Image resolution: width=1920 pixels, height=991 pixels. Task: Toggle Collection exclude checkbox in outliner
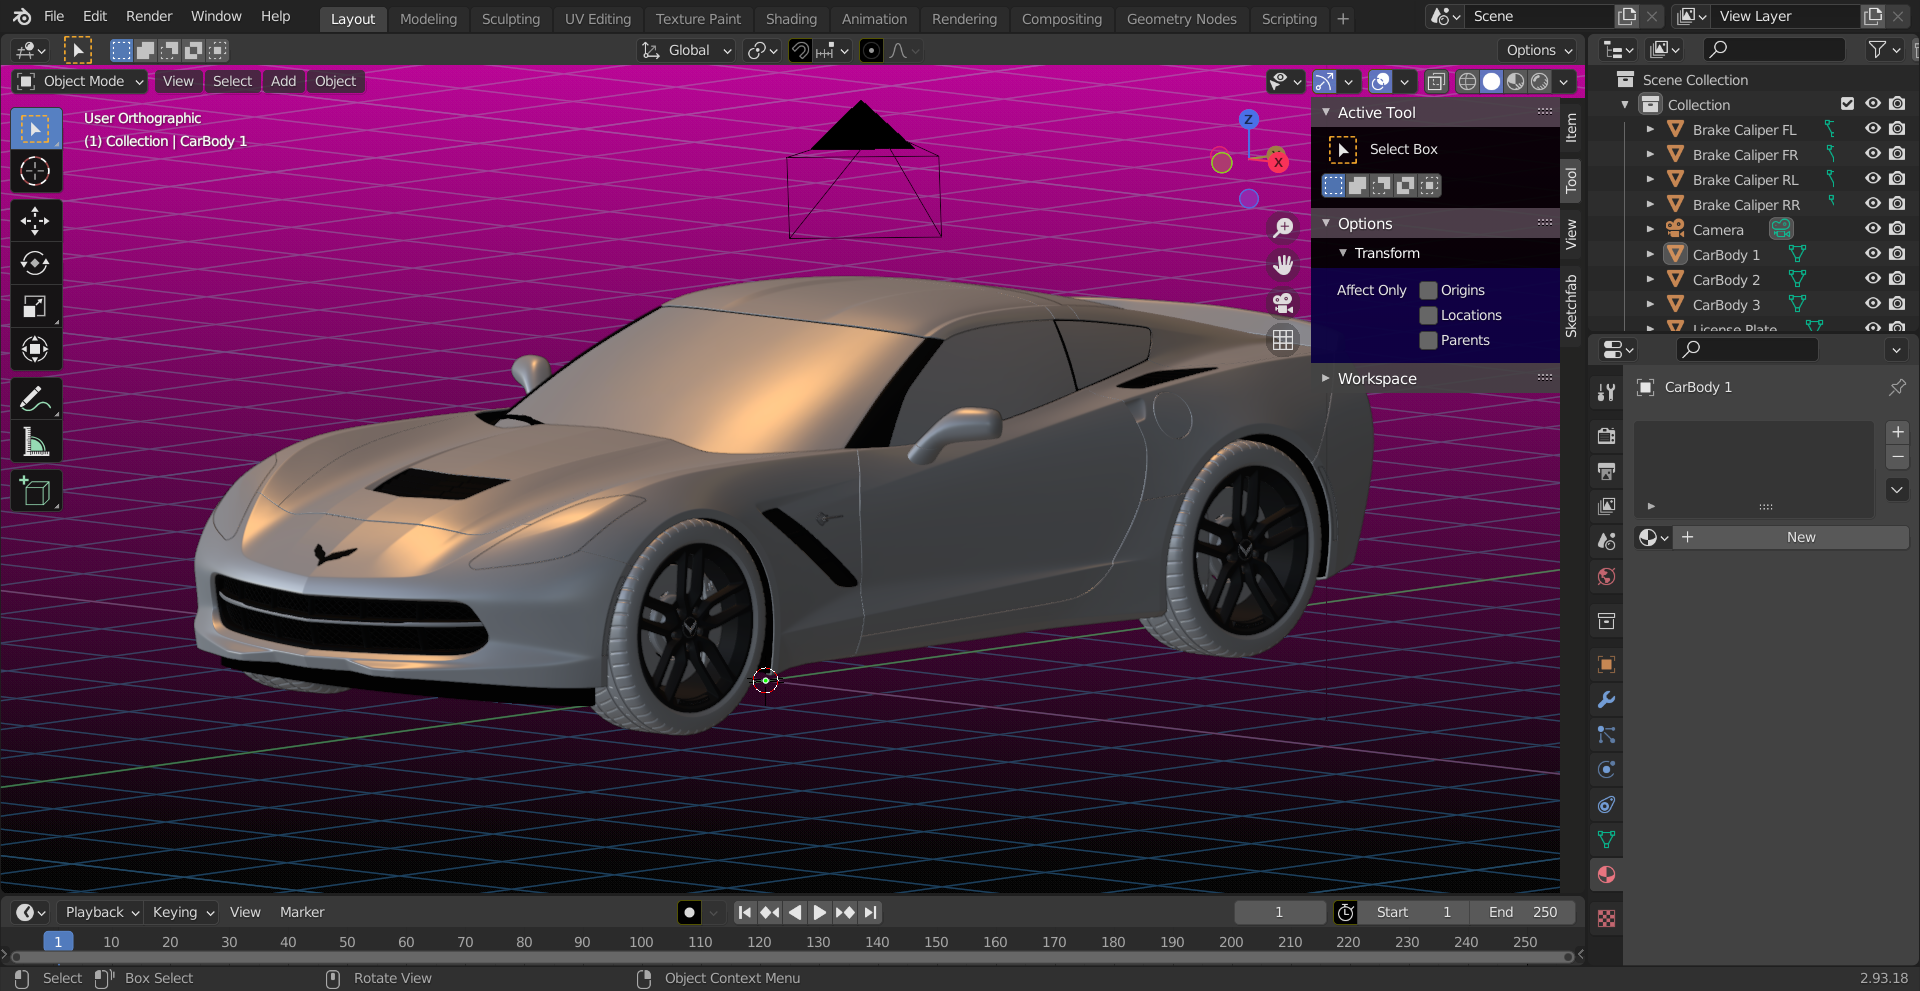click(1847, 104)
